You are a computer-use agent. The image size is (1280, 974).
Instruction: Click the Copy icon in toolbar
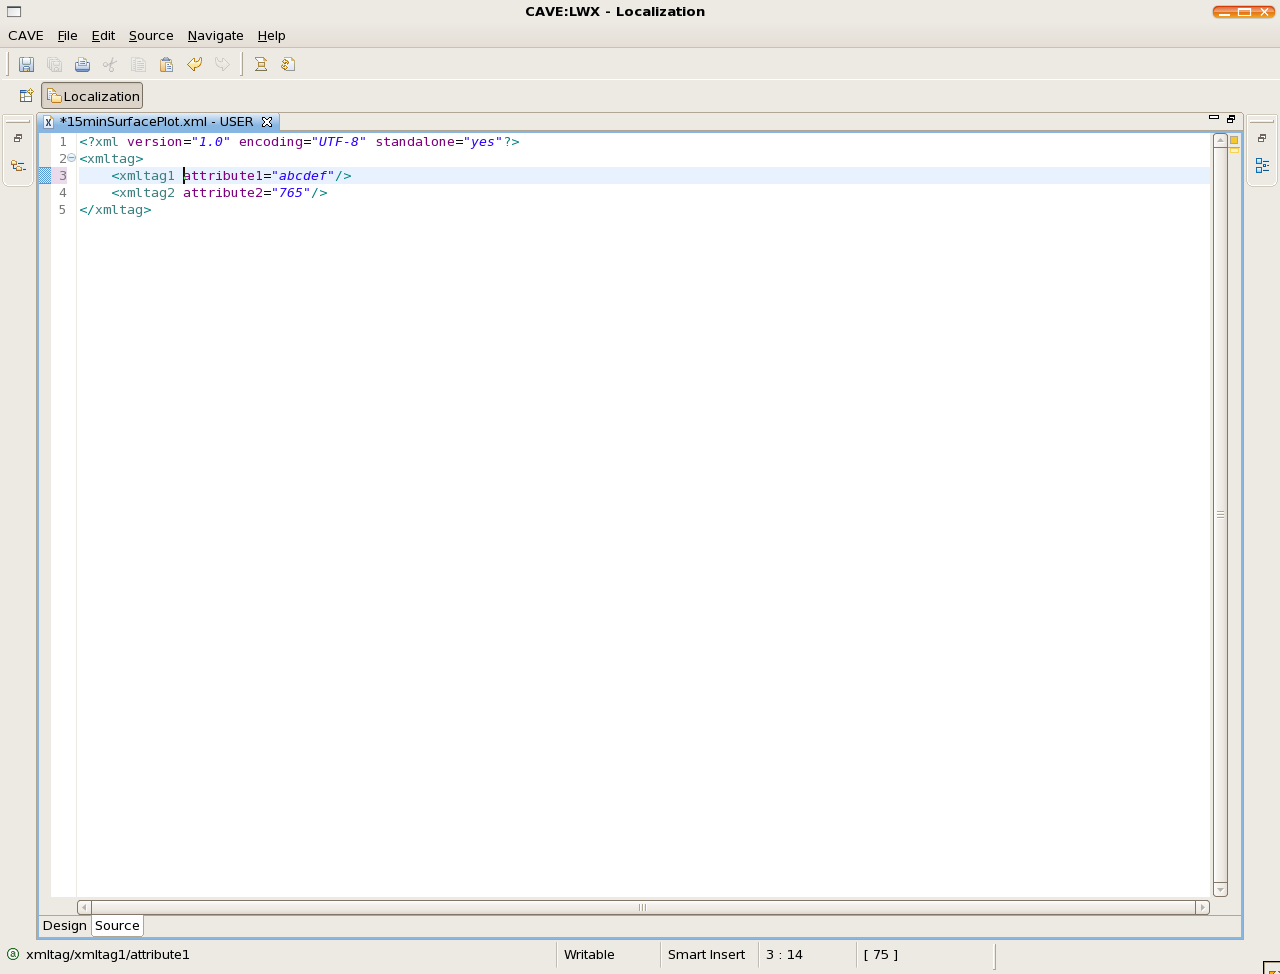[x=139, y=65]
